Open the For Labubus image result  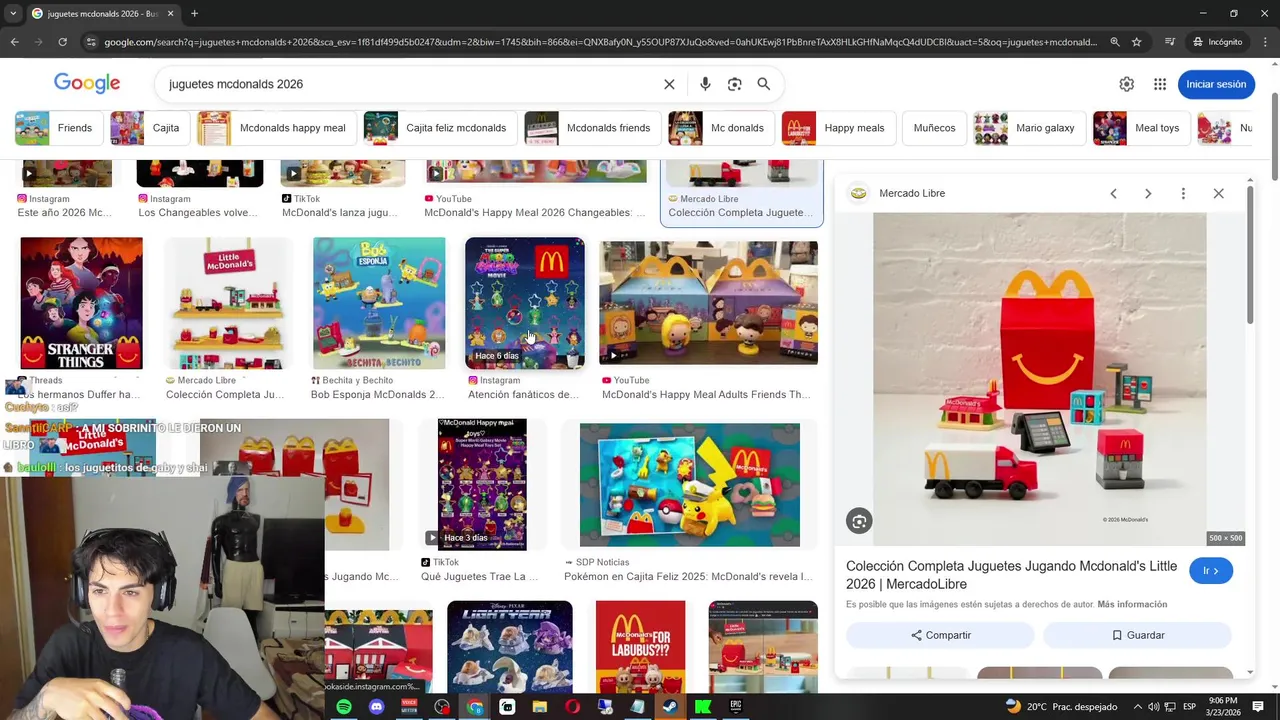pyautogui.click(x=641, y=647)
